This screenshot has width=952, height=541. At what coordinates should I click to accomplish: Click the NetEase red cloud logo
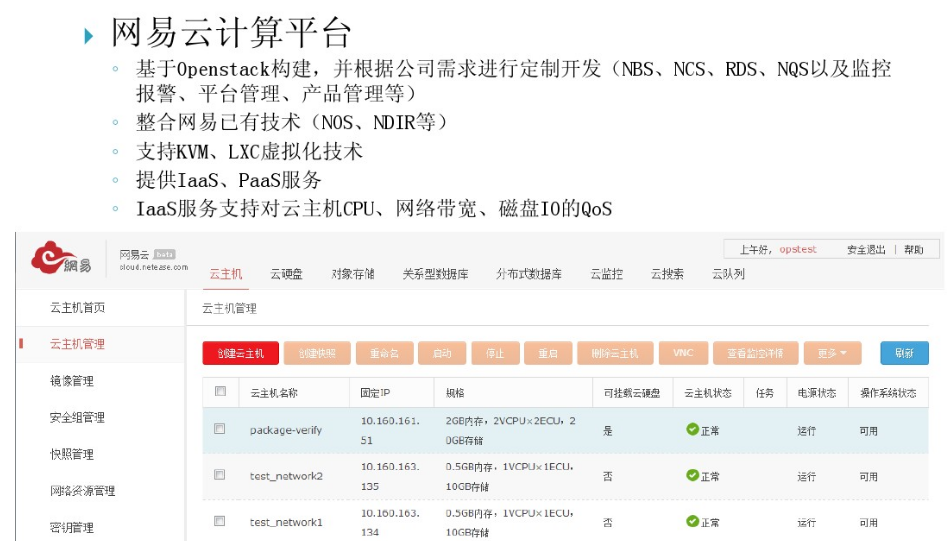point(61,258)
